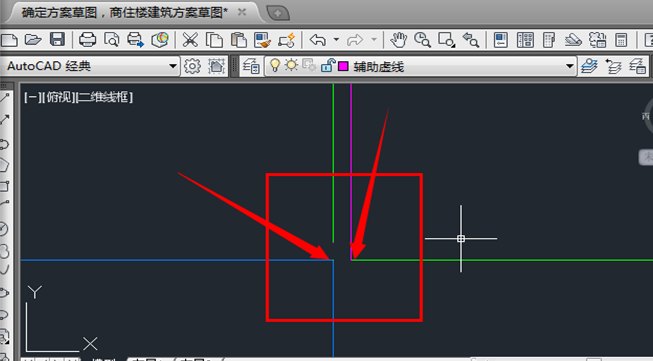Screen dimensions: 653x361
Task: Click the Zoom Previous icon
Action: pos(471,40)
